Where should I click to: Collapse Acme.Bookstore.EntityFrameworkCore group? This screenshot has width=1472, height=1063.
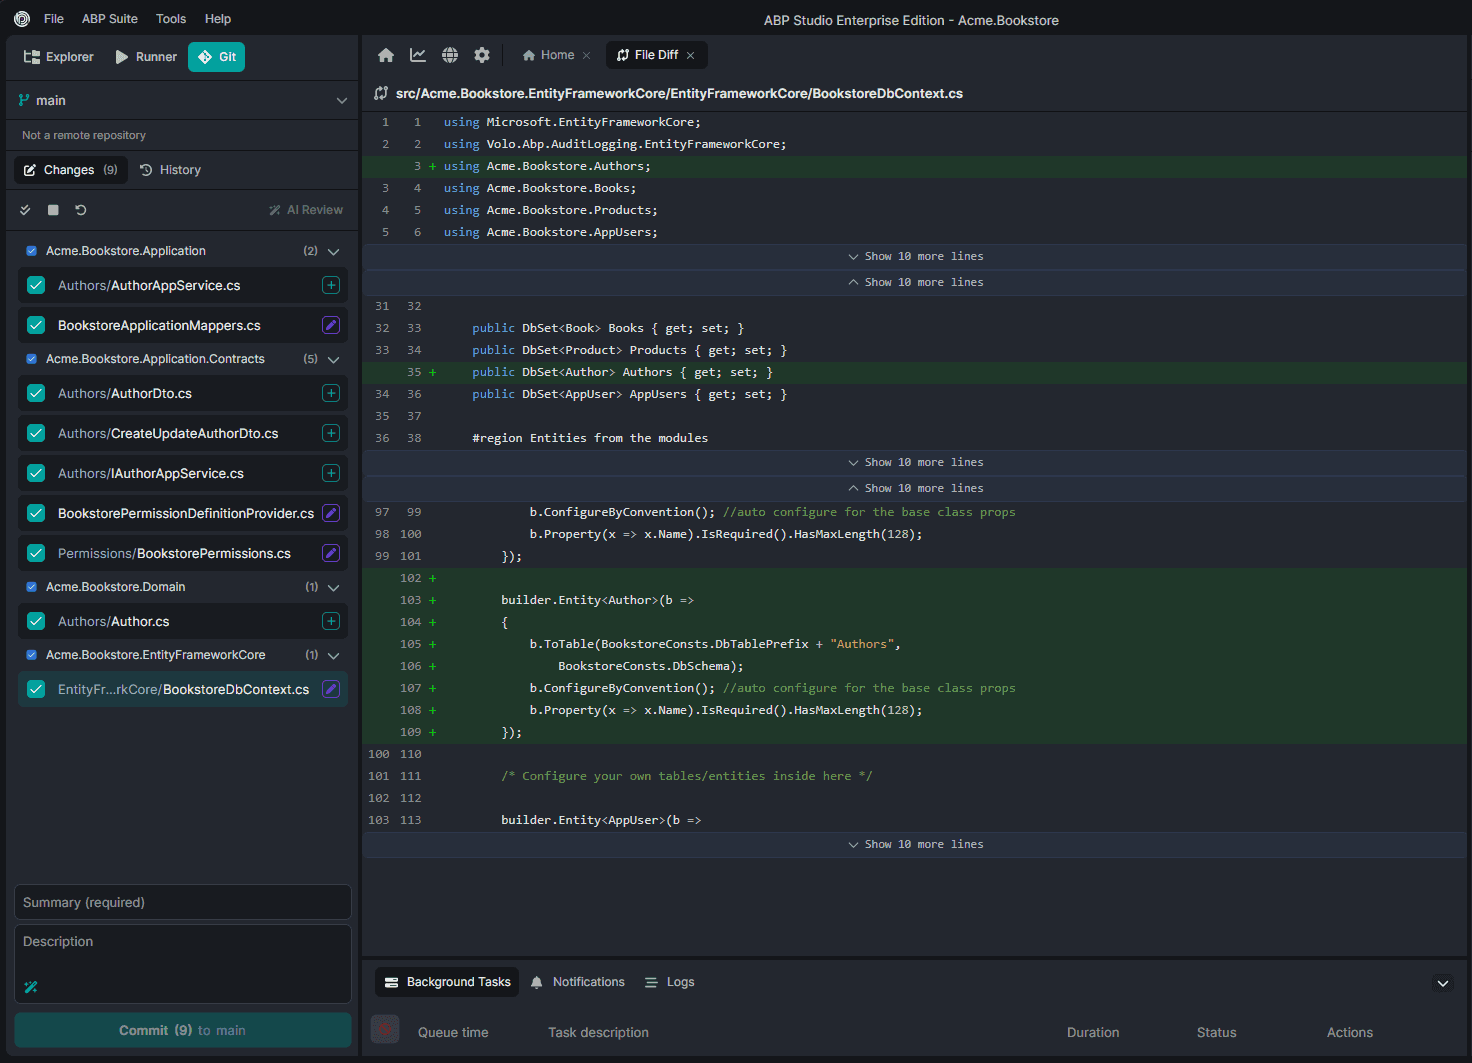[334, 656]
